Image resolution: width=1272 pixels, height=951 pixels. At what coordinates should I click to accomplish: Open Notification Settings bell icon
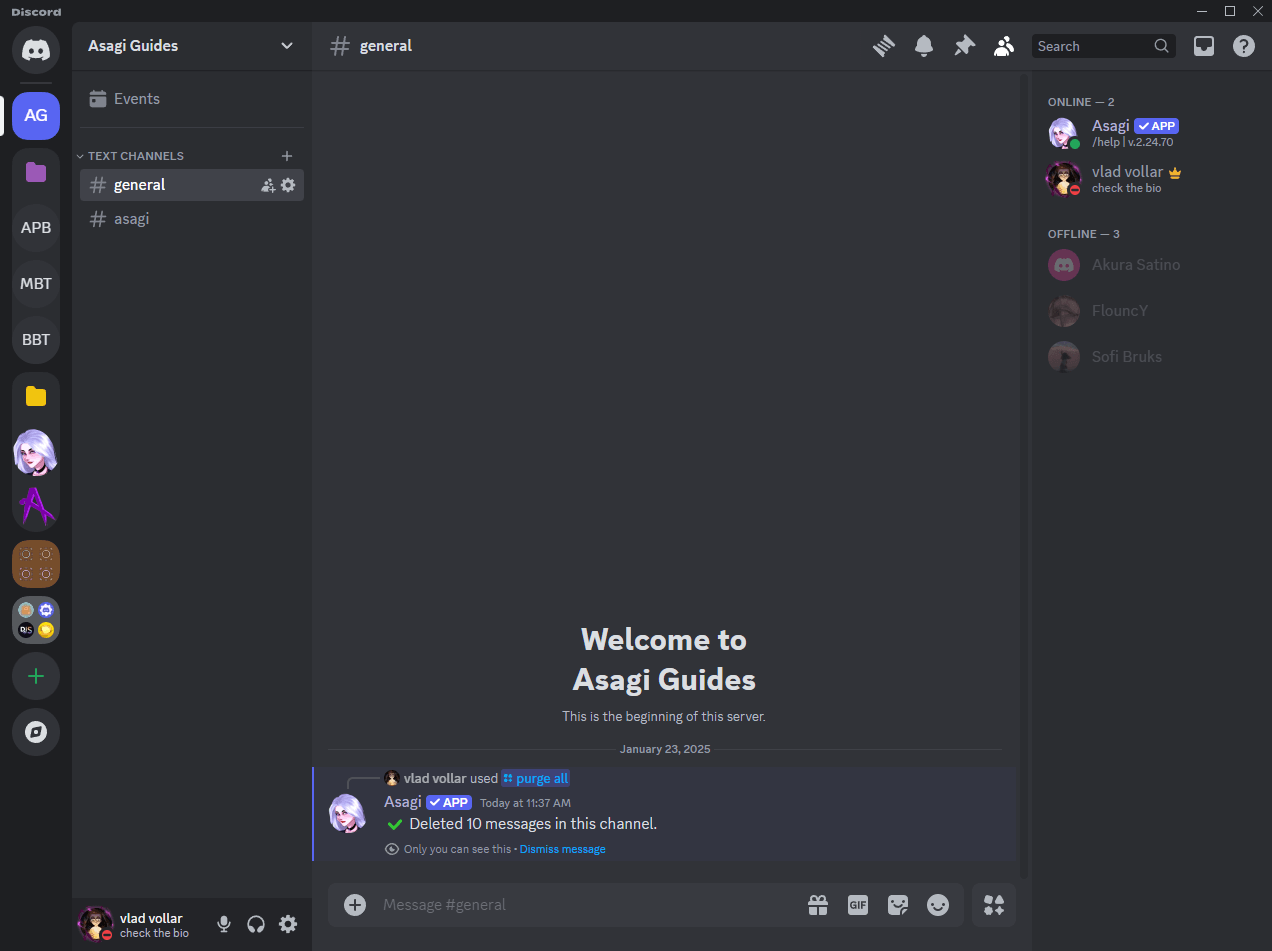click(924, 46)
